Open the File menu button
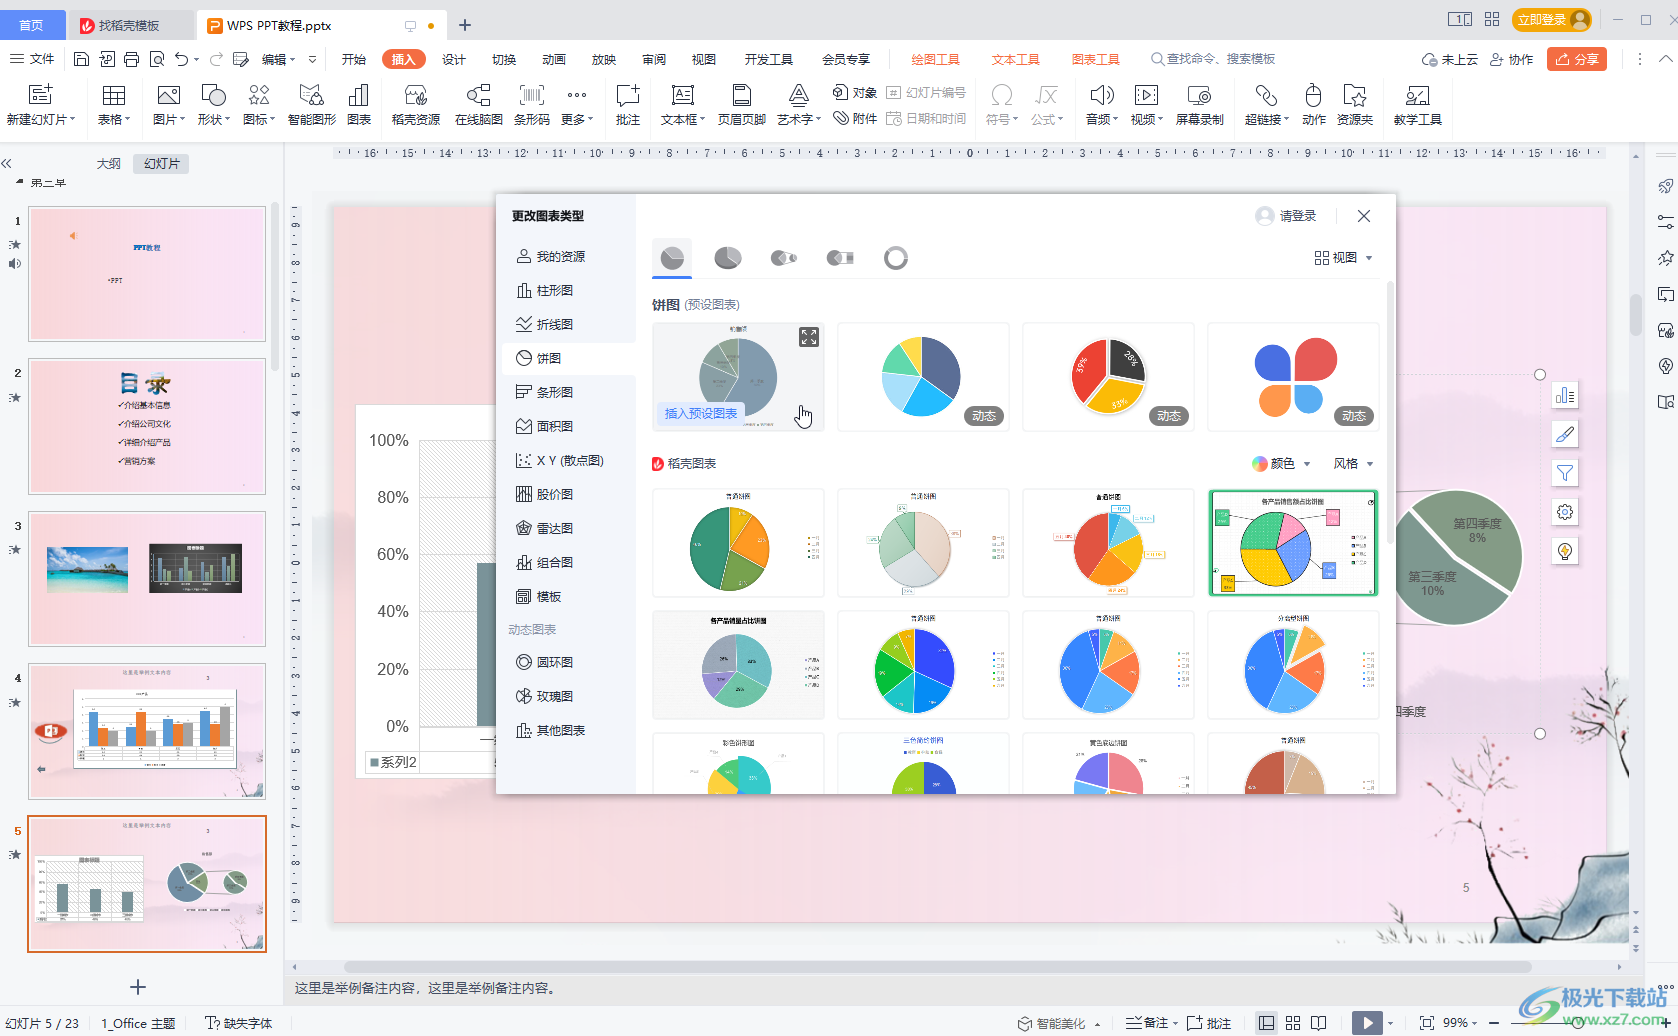The image size is (1678, 1036). (33, 59)
